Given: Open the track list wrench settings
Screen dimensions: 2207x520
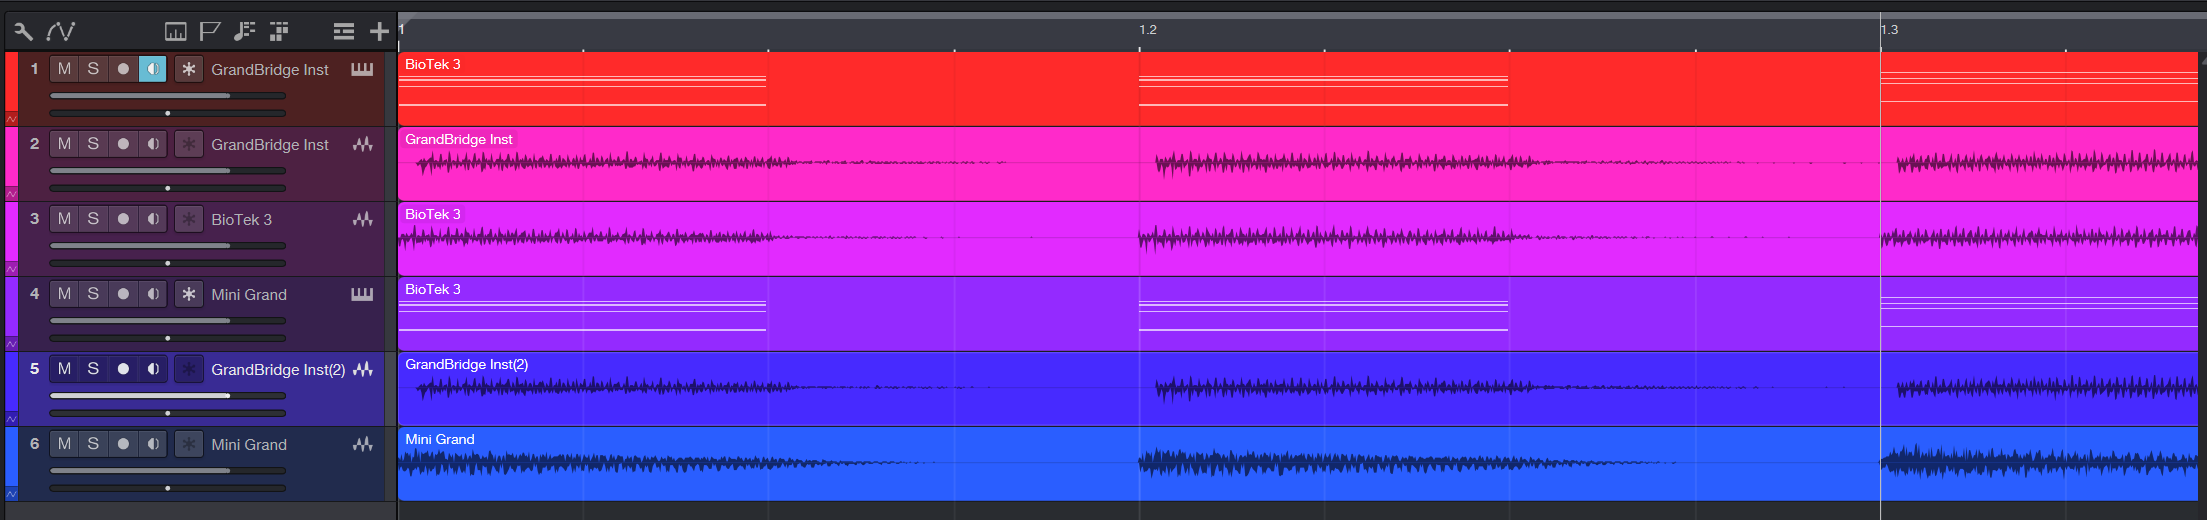Looking at the screenshot, I should coord(22,32).
